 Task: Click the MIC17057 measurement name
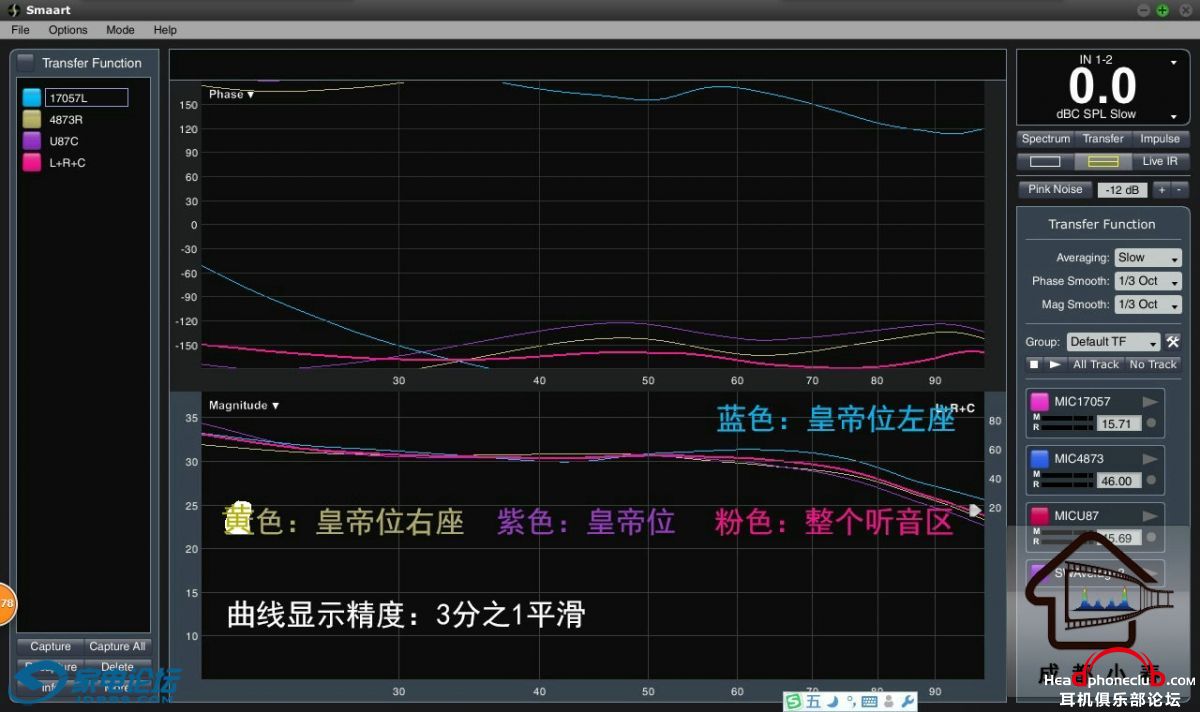coord(1082,402)
